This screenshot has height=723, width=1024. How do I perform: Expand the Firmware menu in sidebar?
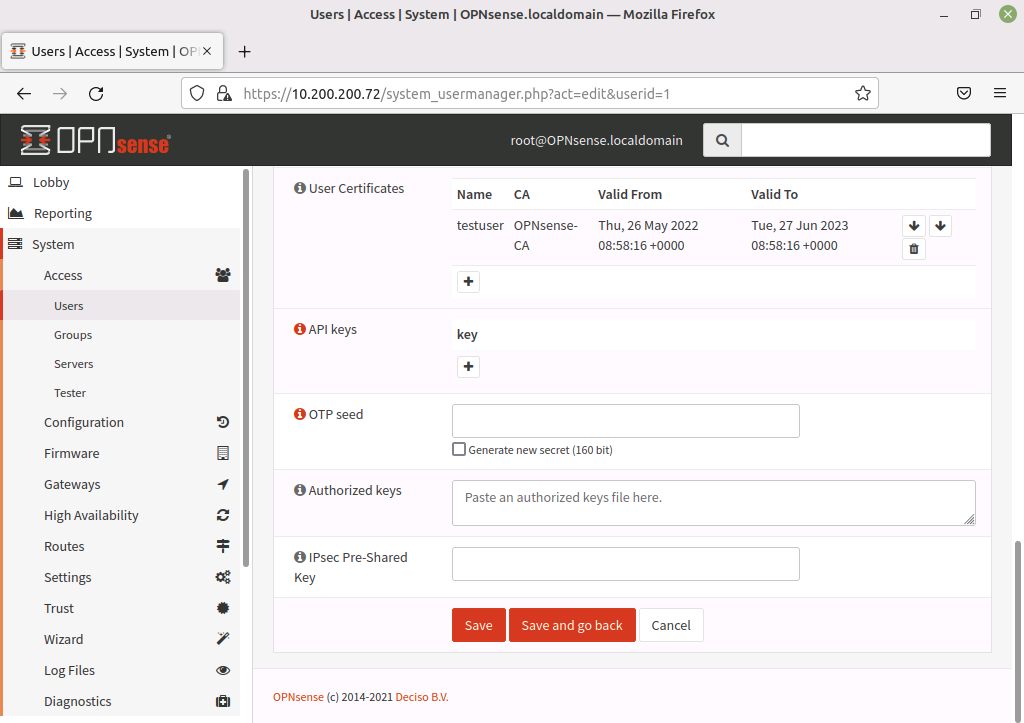(72, 453)
